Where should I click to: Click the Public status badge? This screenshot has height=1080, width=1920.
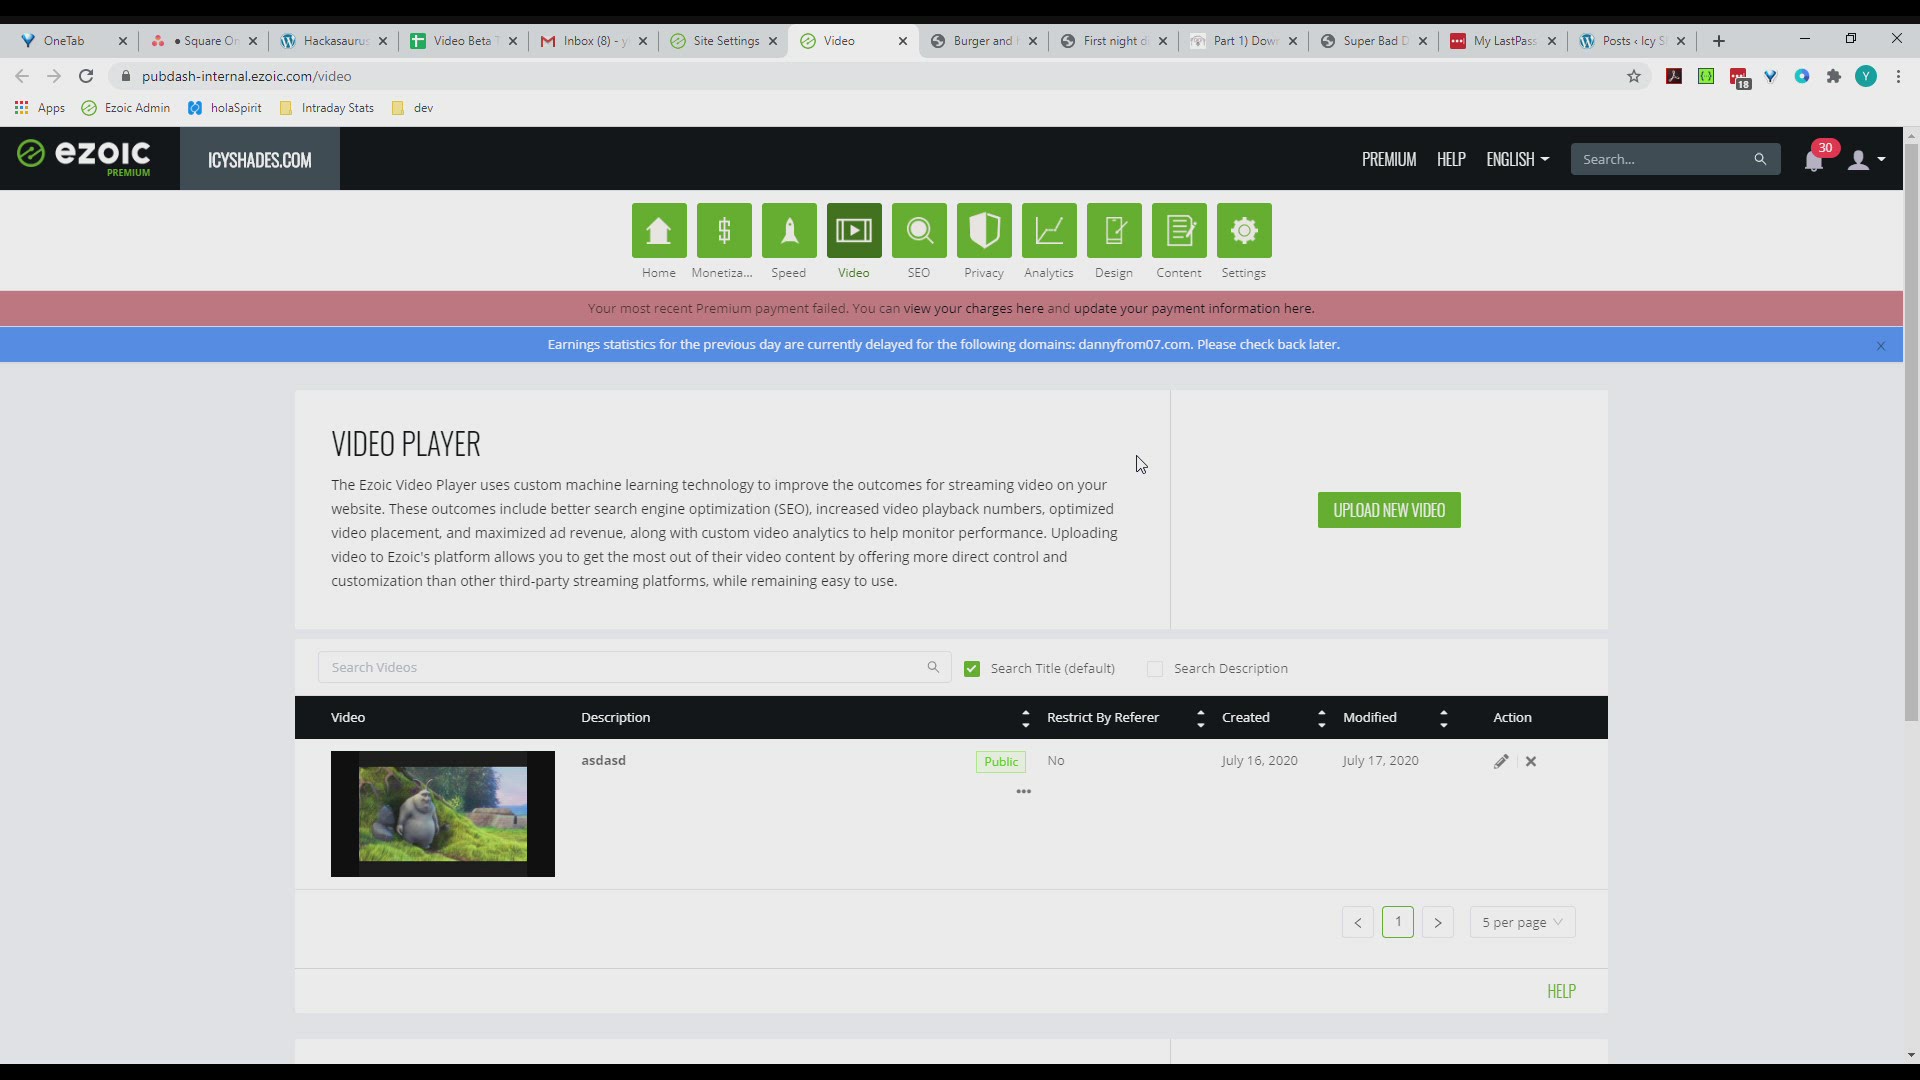tap(1001, 762)
